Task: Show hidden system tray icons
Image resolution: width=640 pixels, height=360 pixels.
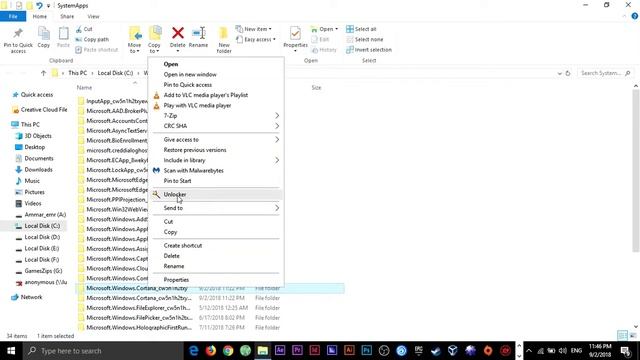Action: 529,351
